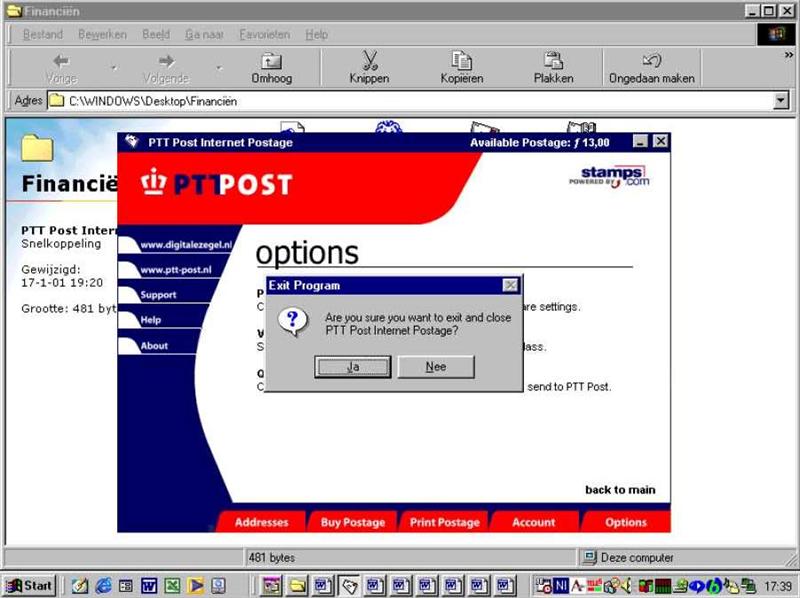Launch Excel from the quick launch bar

(172, 586)
